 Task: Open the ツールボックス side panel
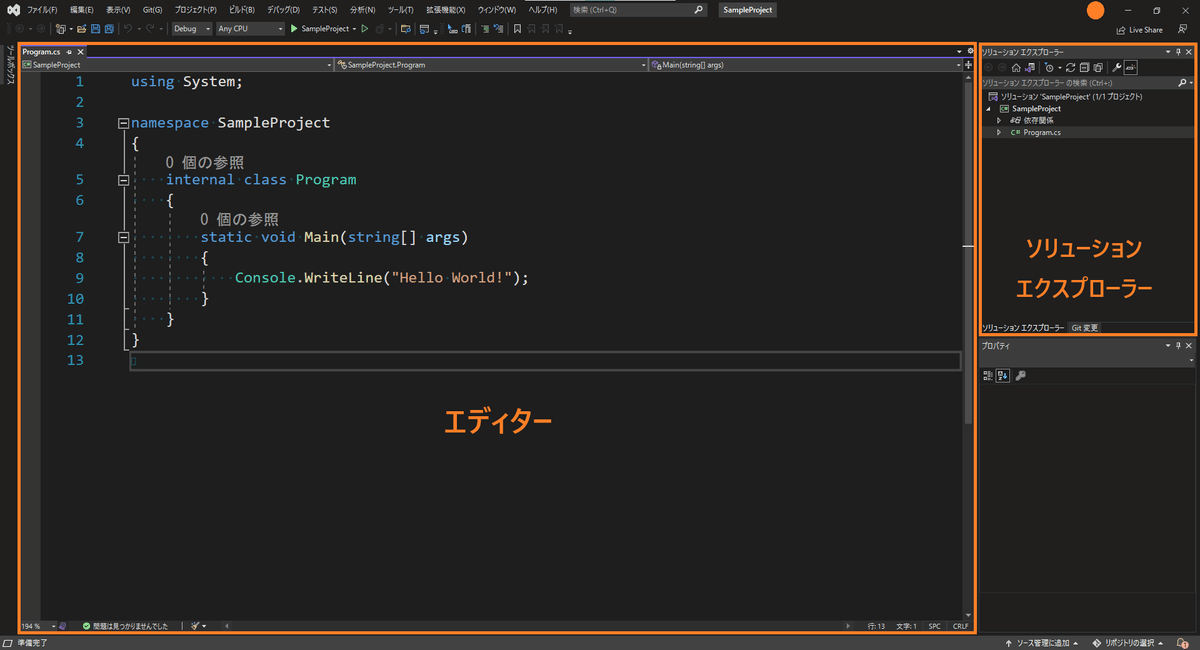pos(9,67)
